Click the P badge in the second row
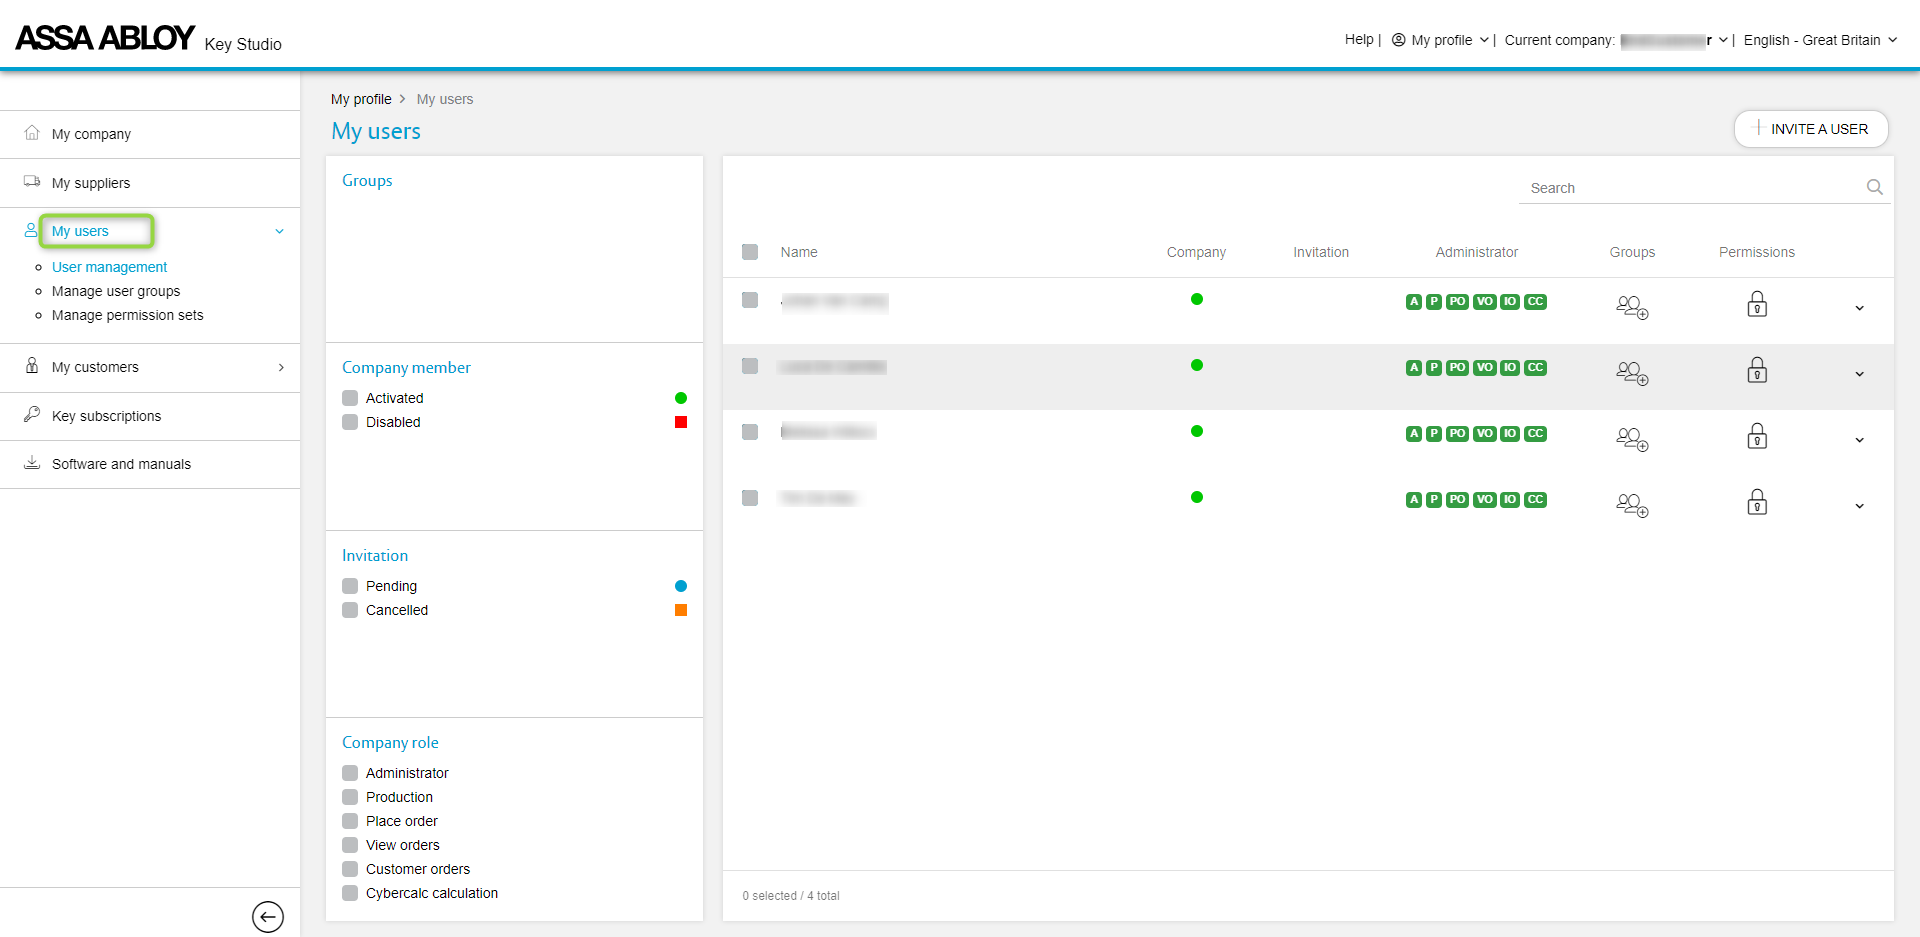 pos(1434,368)
